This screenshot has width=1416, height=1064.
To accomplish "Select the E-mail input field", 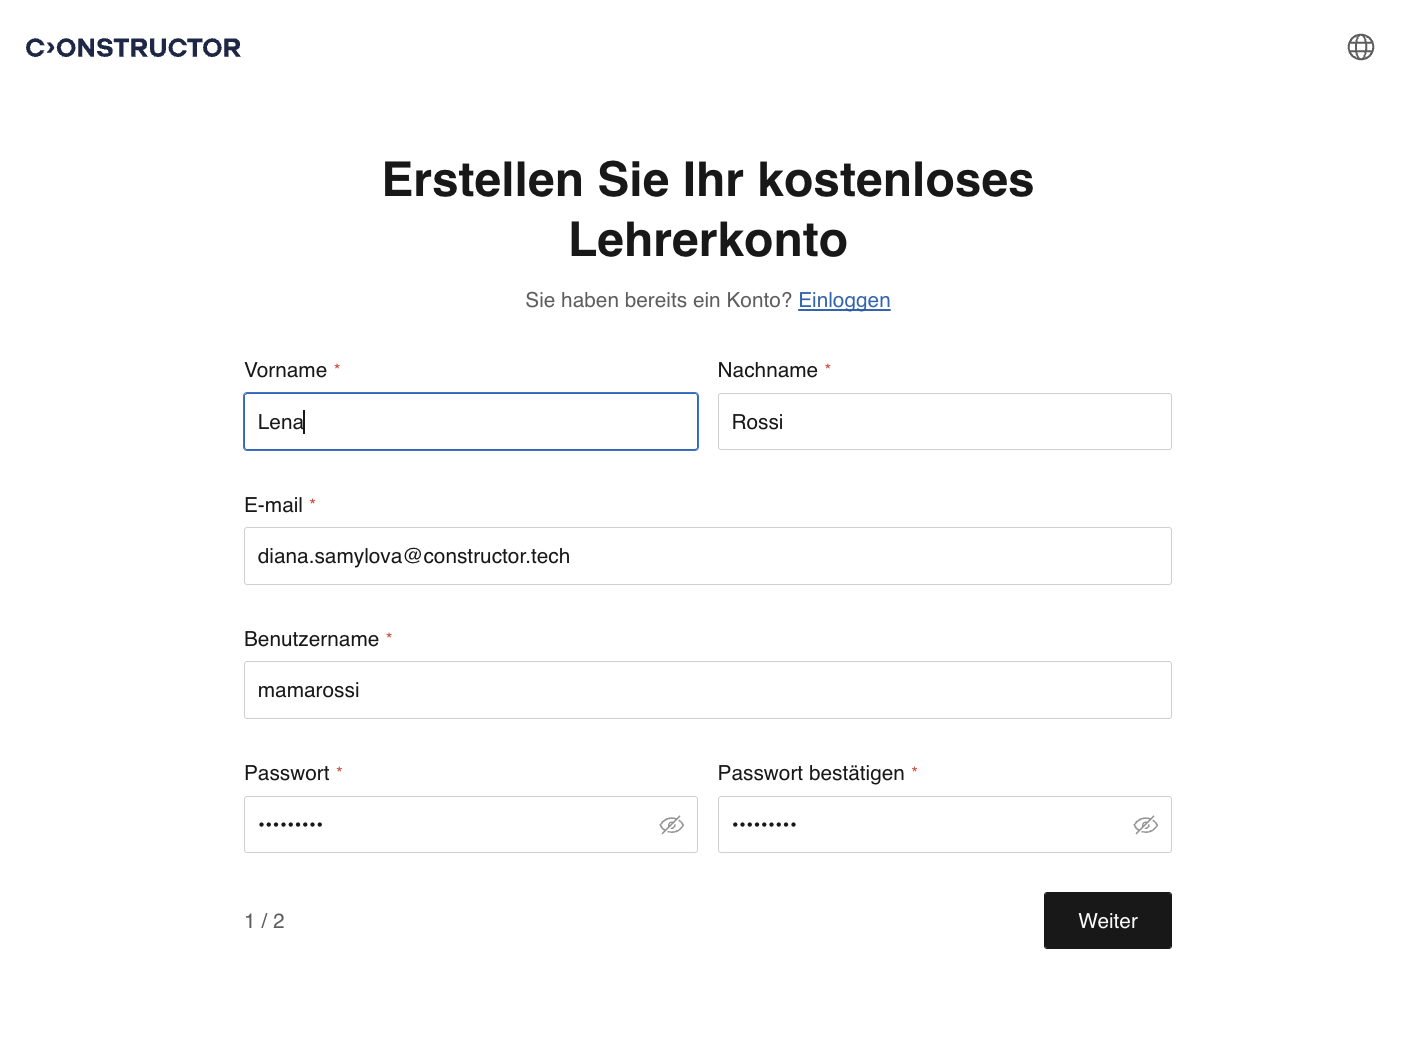I will pyautogui.click(x=707, y=556).
